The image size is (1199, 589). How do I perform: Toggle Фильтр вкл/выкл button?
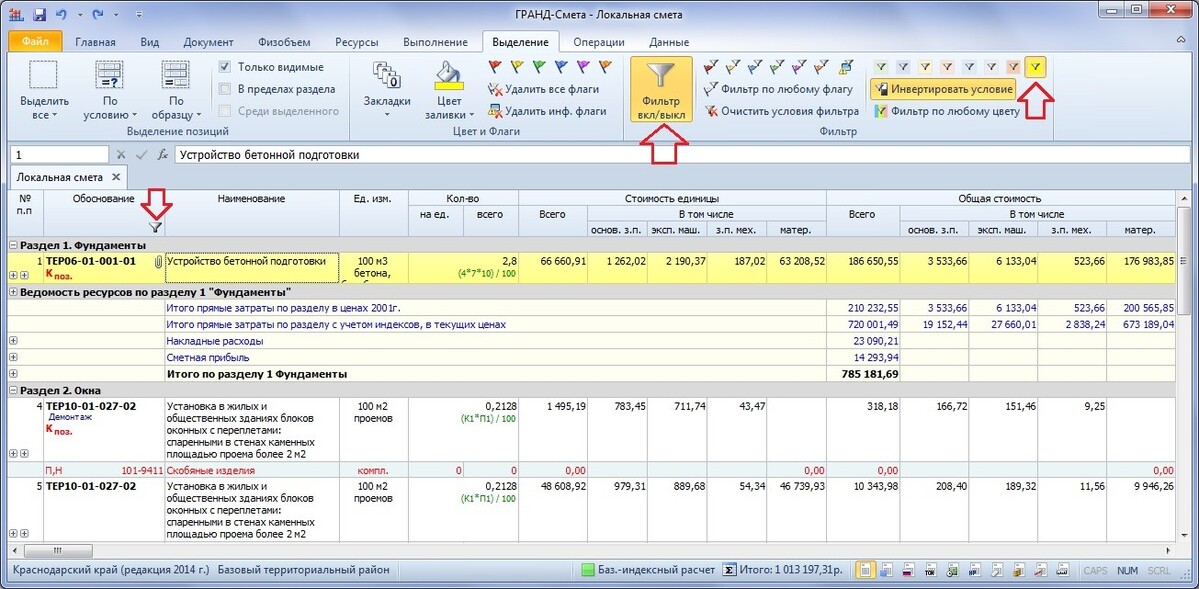pos(661,89)
